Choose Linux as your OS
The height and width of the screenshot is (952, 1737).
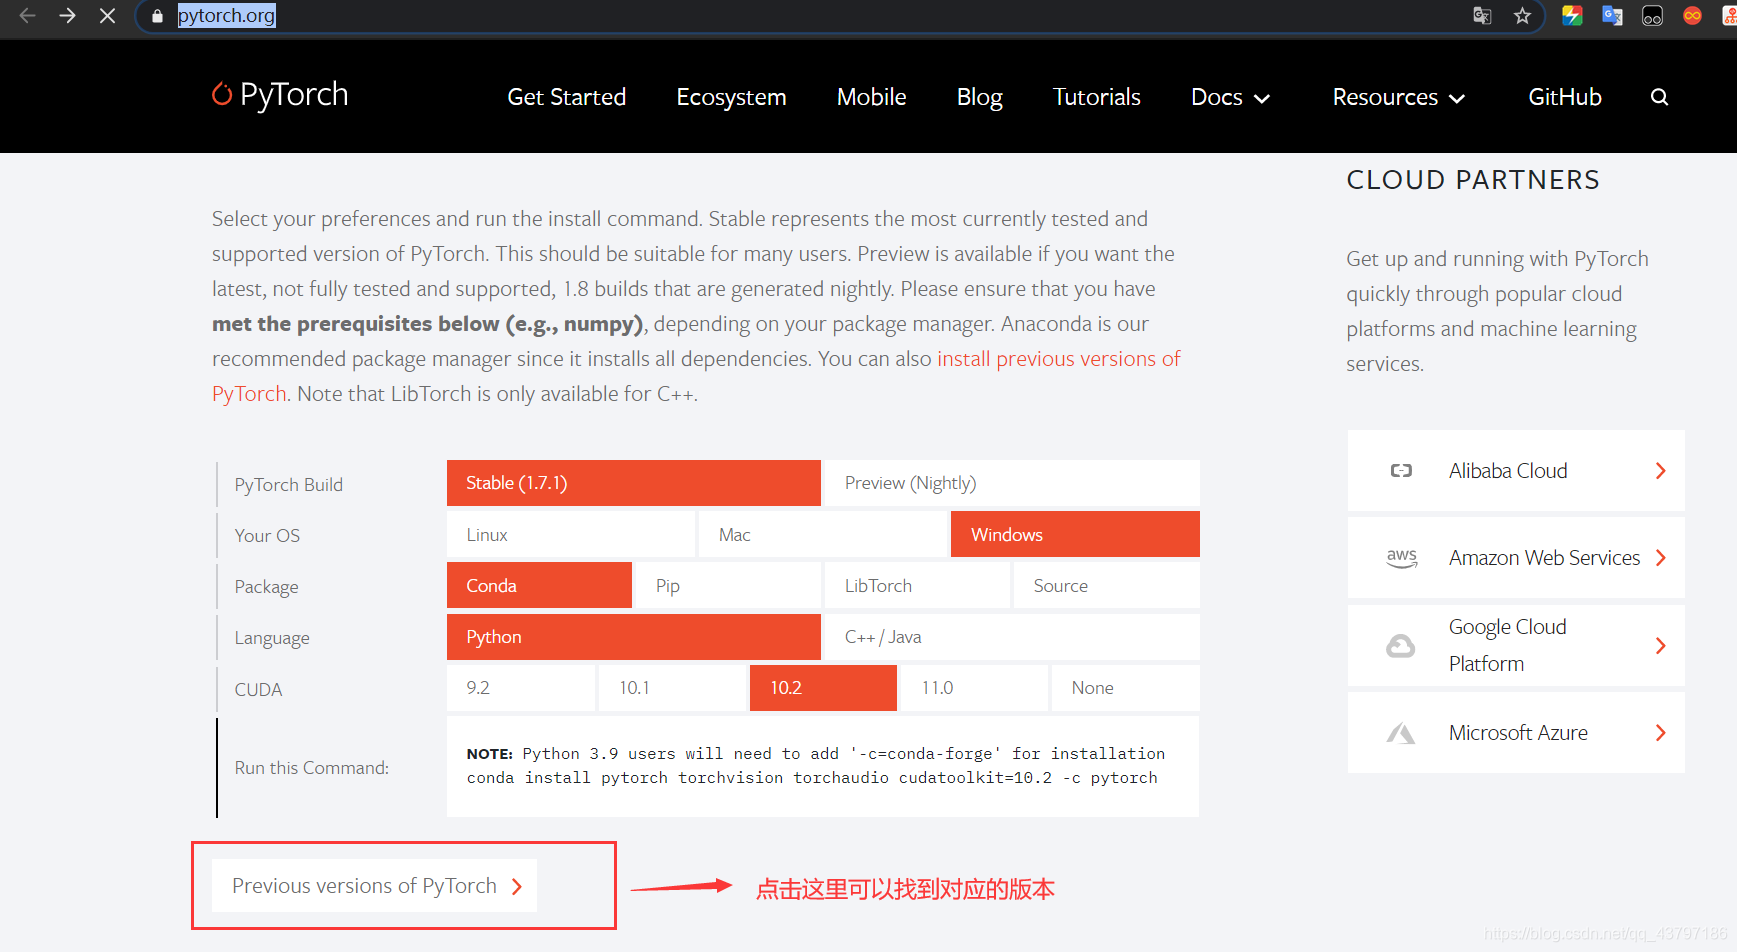(x=571, y=535)
